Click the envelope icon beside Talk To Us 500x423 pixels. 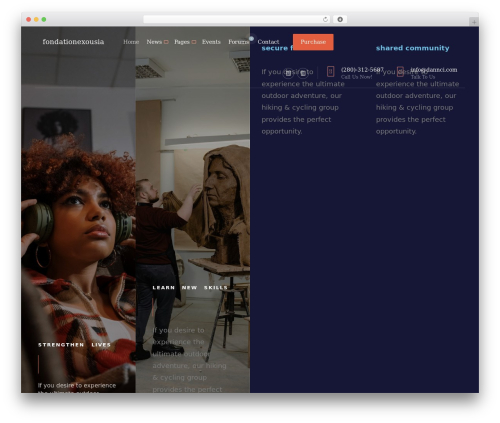pos(400,71)
